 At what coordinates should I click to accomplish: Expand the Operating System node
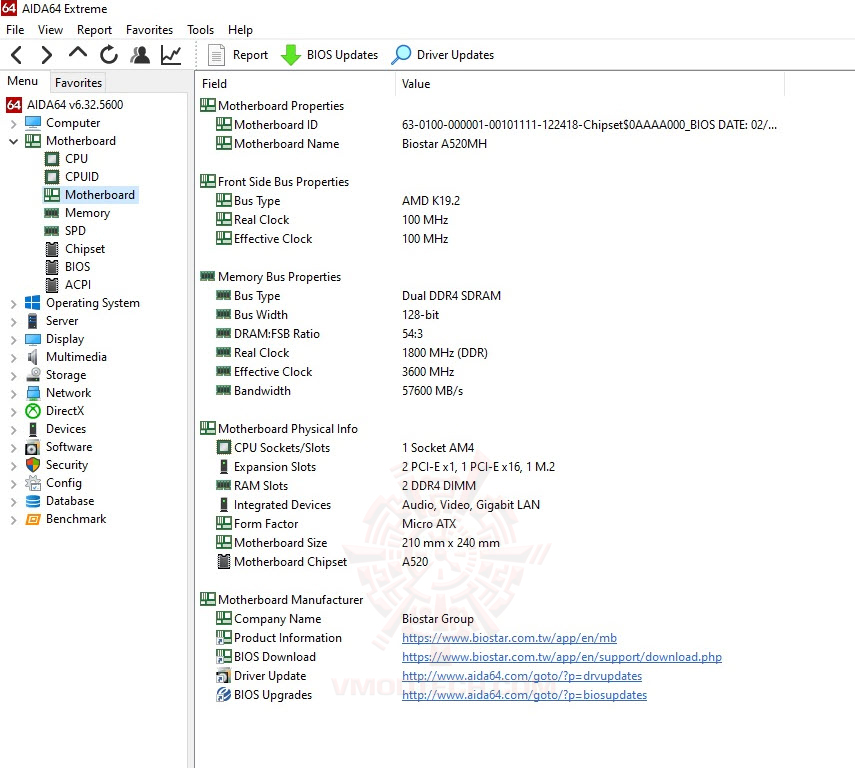point(14,304)
